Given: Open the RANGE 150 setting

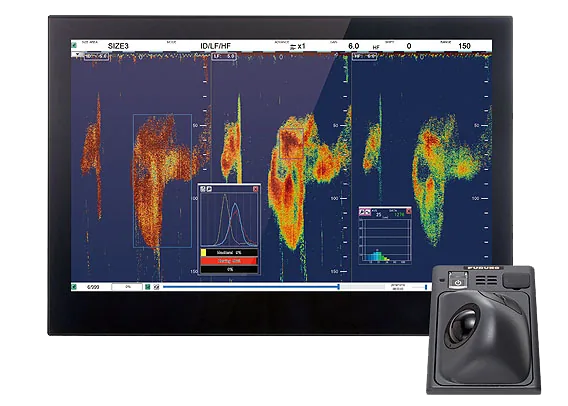Looking at the screenshot, I should [x=464, y=46].
